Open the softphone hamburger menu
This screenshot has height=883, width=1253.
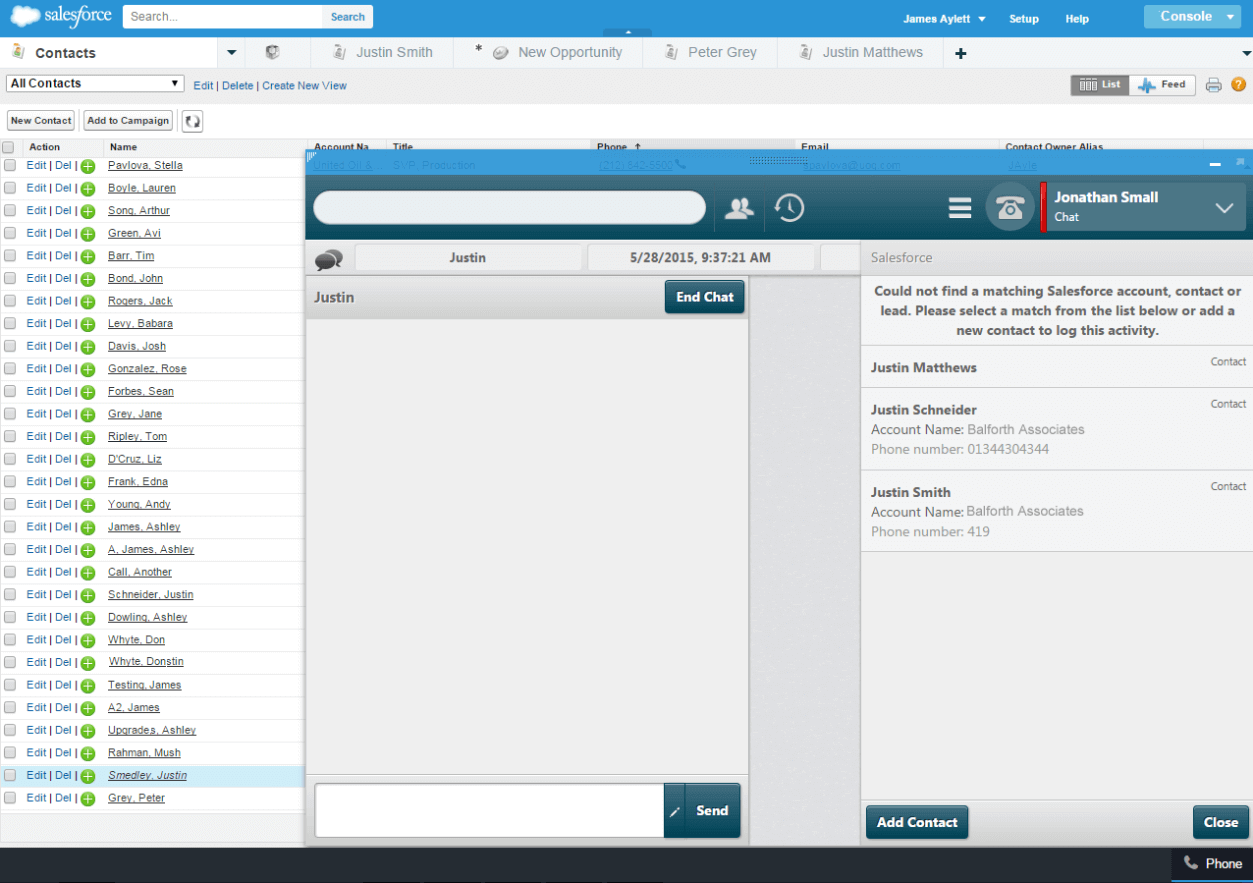click(960, 208)
